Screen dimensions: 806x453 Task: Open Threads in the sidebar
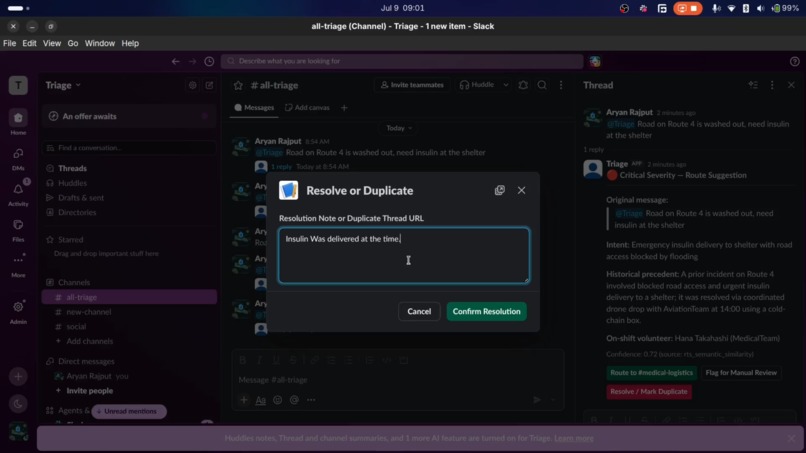click(x=72, y=168)
